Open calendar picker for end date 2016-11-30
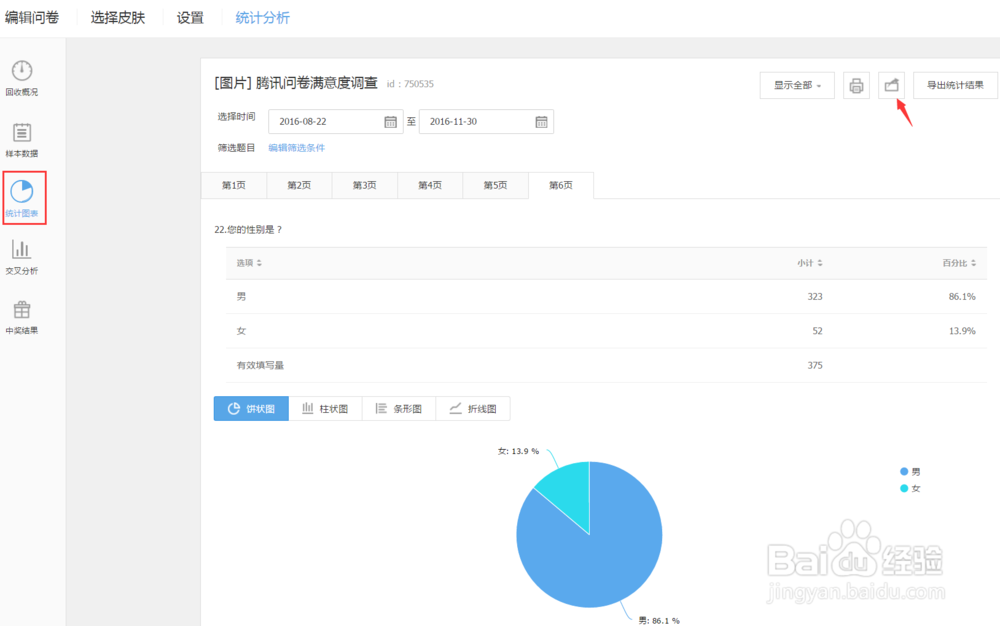Viewport: 1000px width, 626px height. [541, 122]
